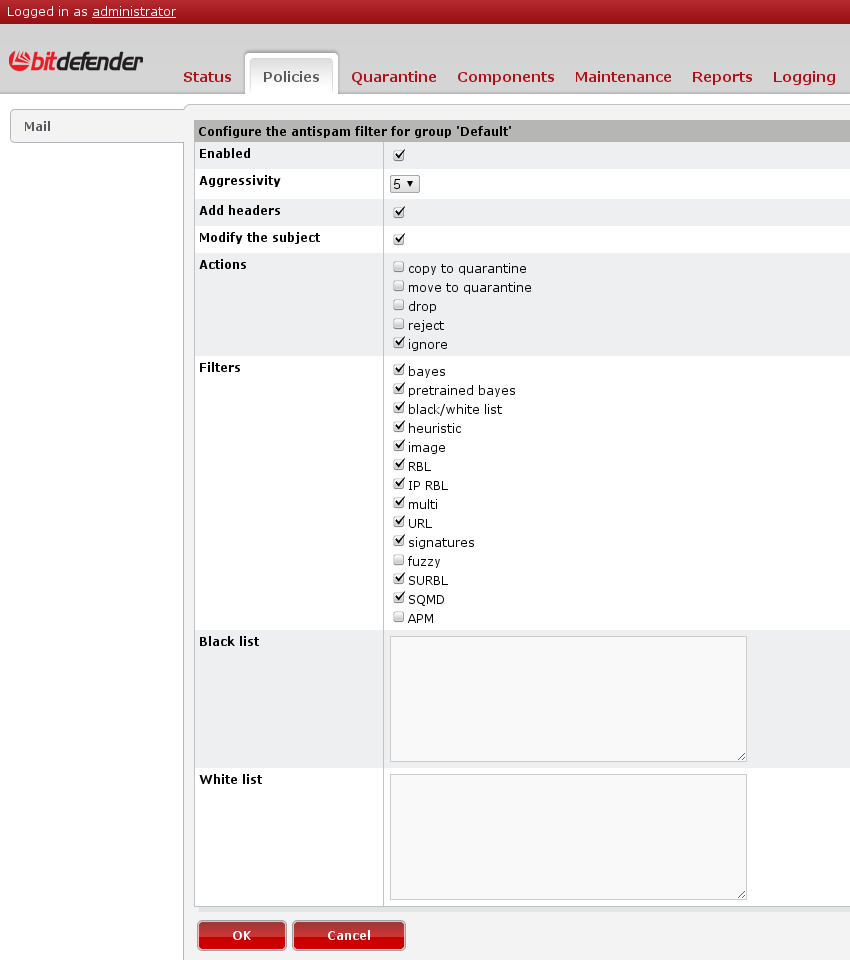Click the administrator user link
This screenshot has width=850, height=960.
[x=134, y=12]
